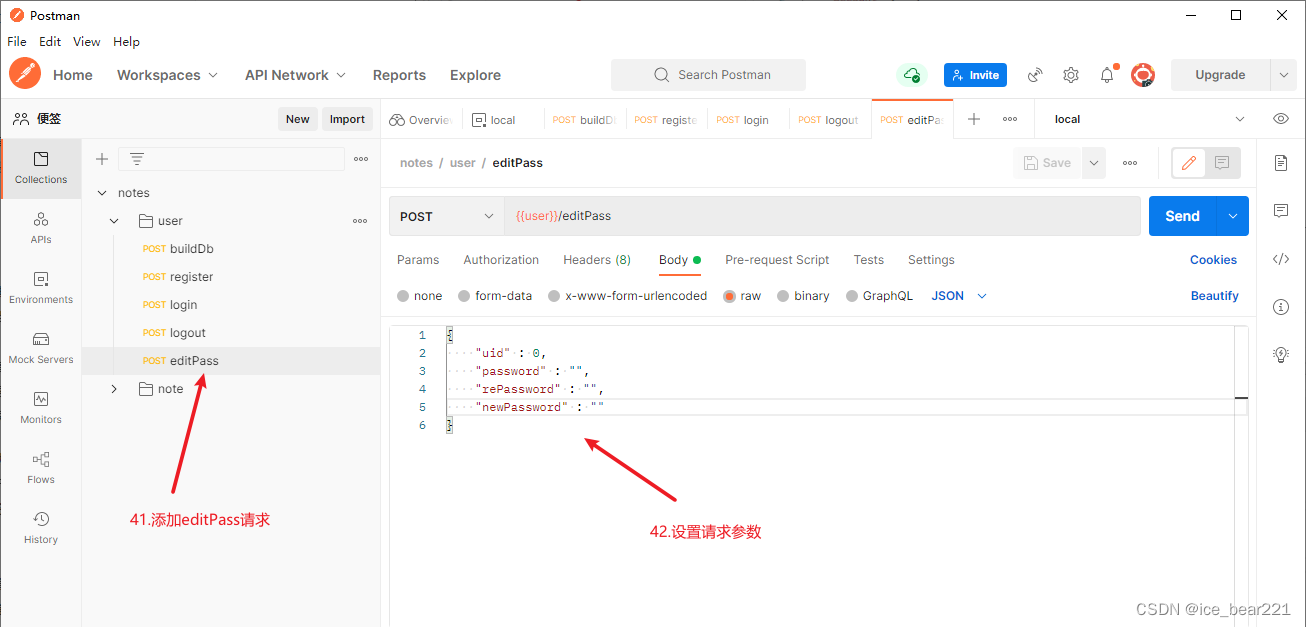Open the Help menu

(x=126, y=42)
